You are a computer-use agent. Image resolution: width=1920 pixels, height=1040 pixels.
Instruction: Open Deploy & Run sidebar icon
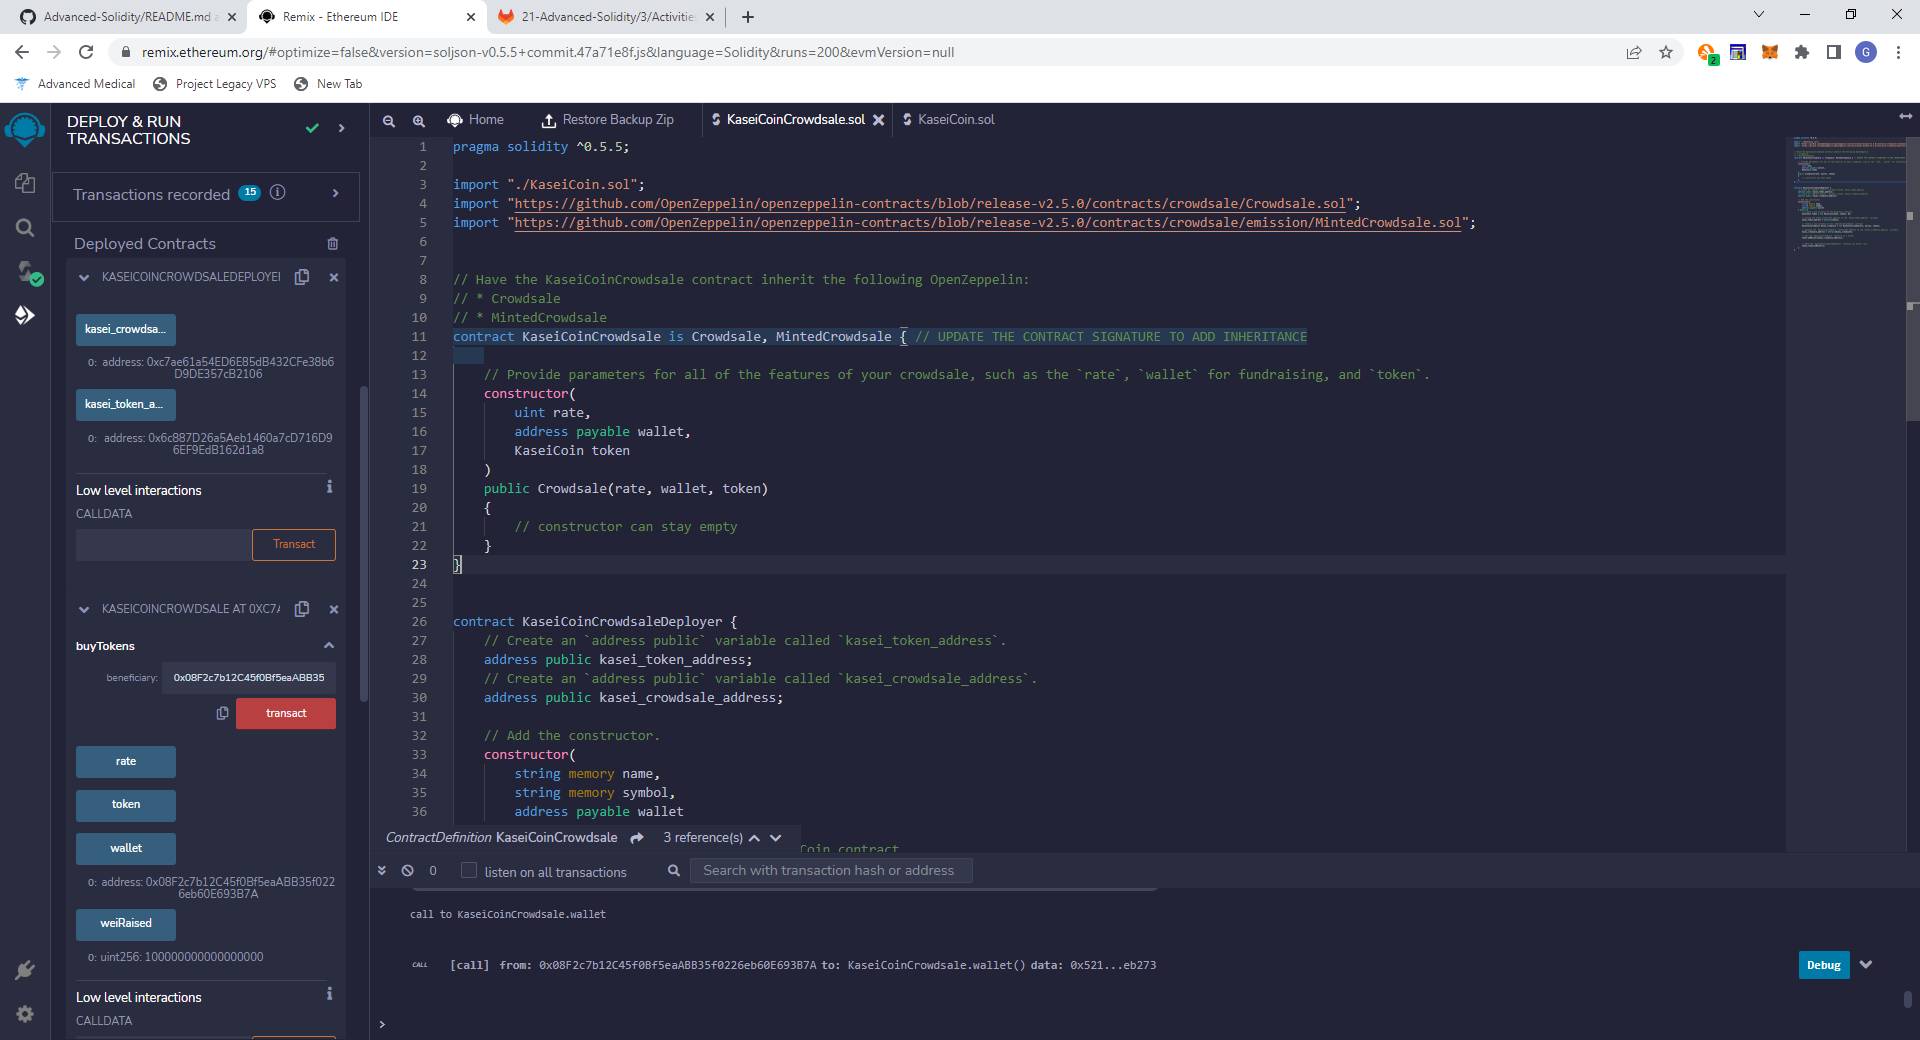click(25, 316)
